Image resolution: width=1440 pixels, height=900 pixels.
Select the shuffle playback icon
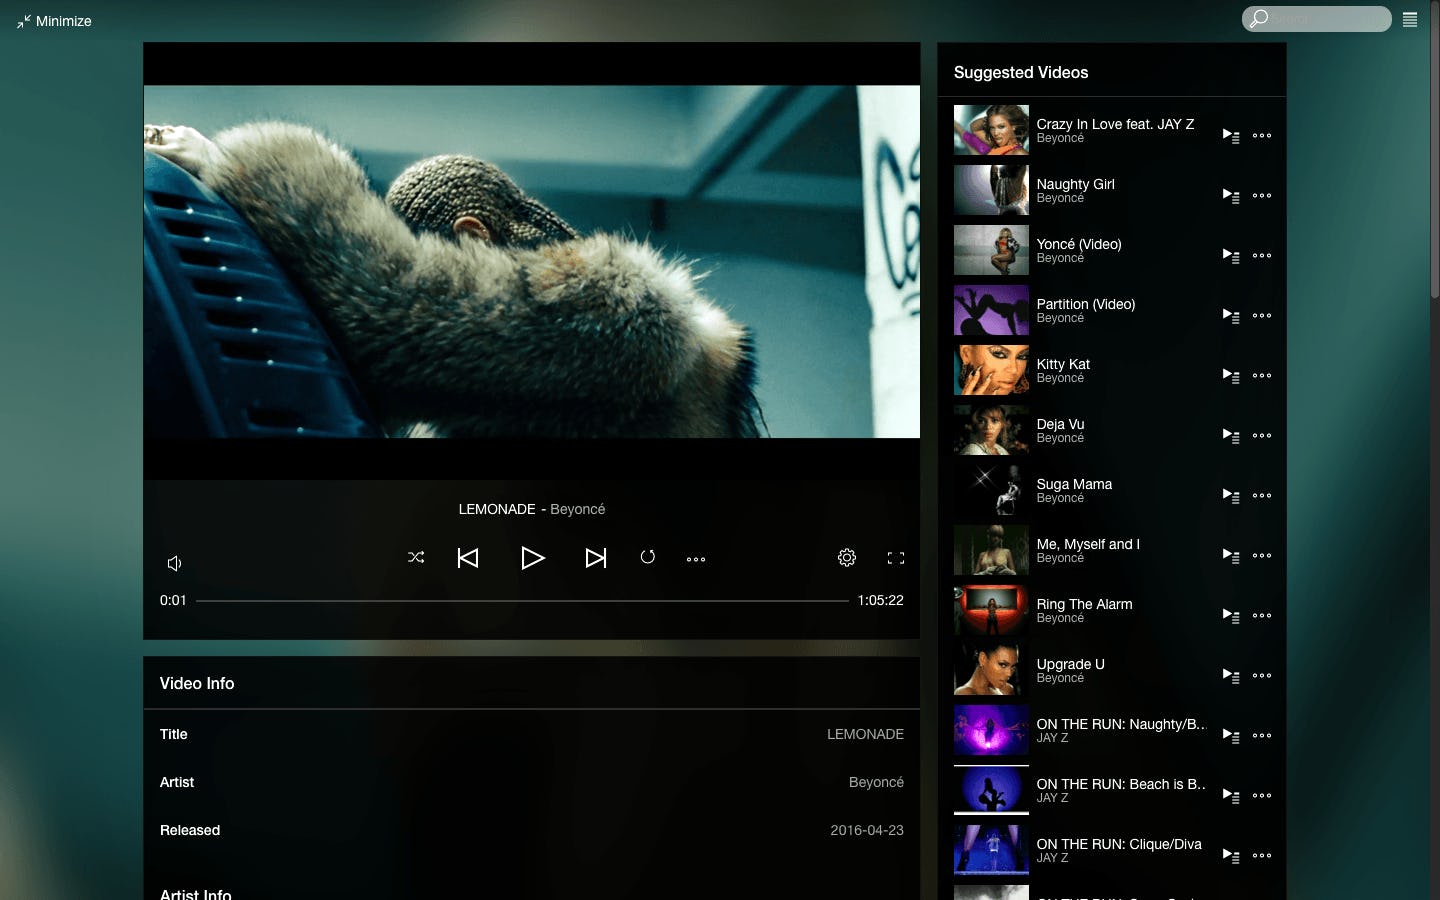tap(416, 558)
